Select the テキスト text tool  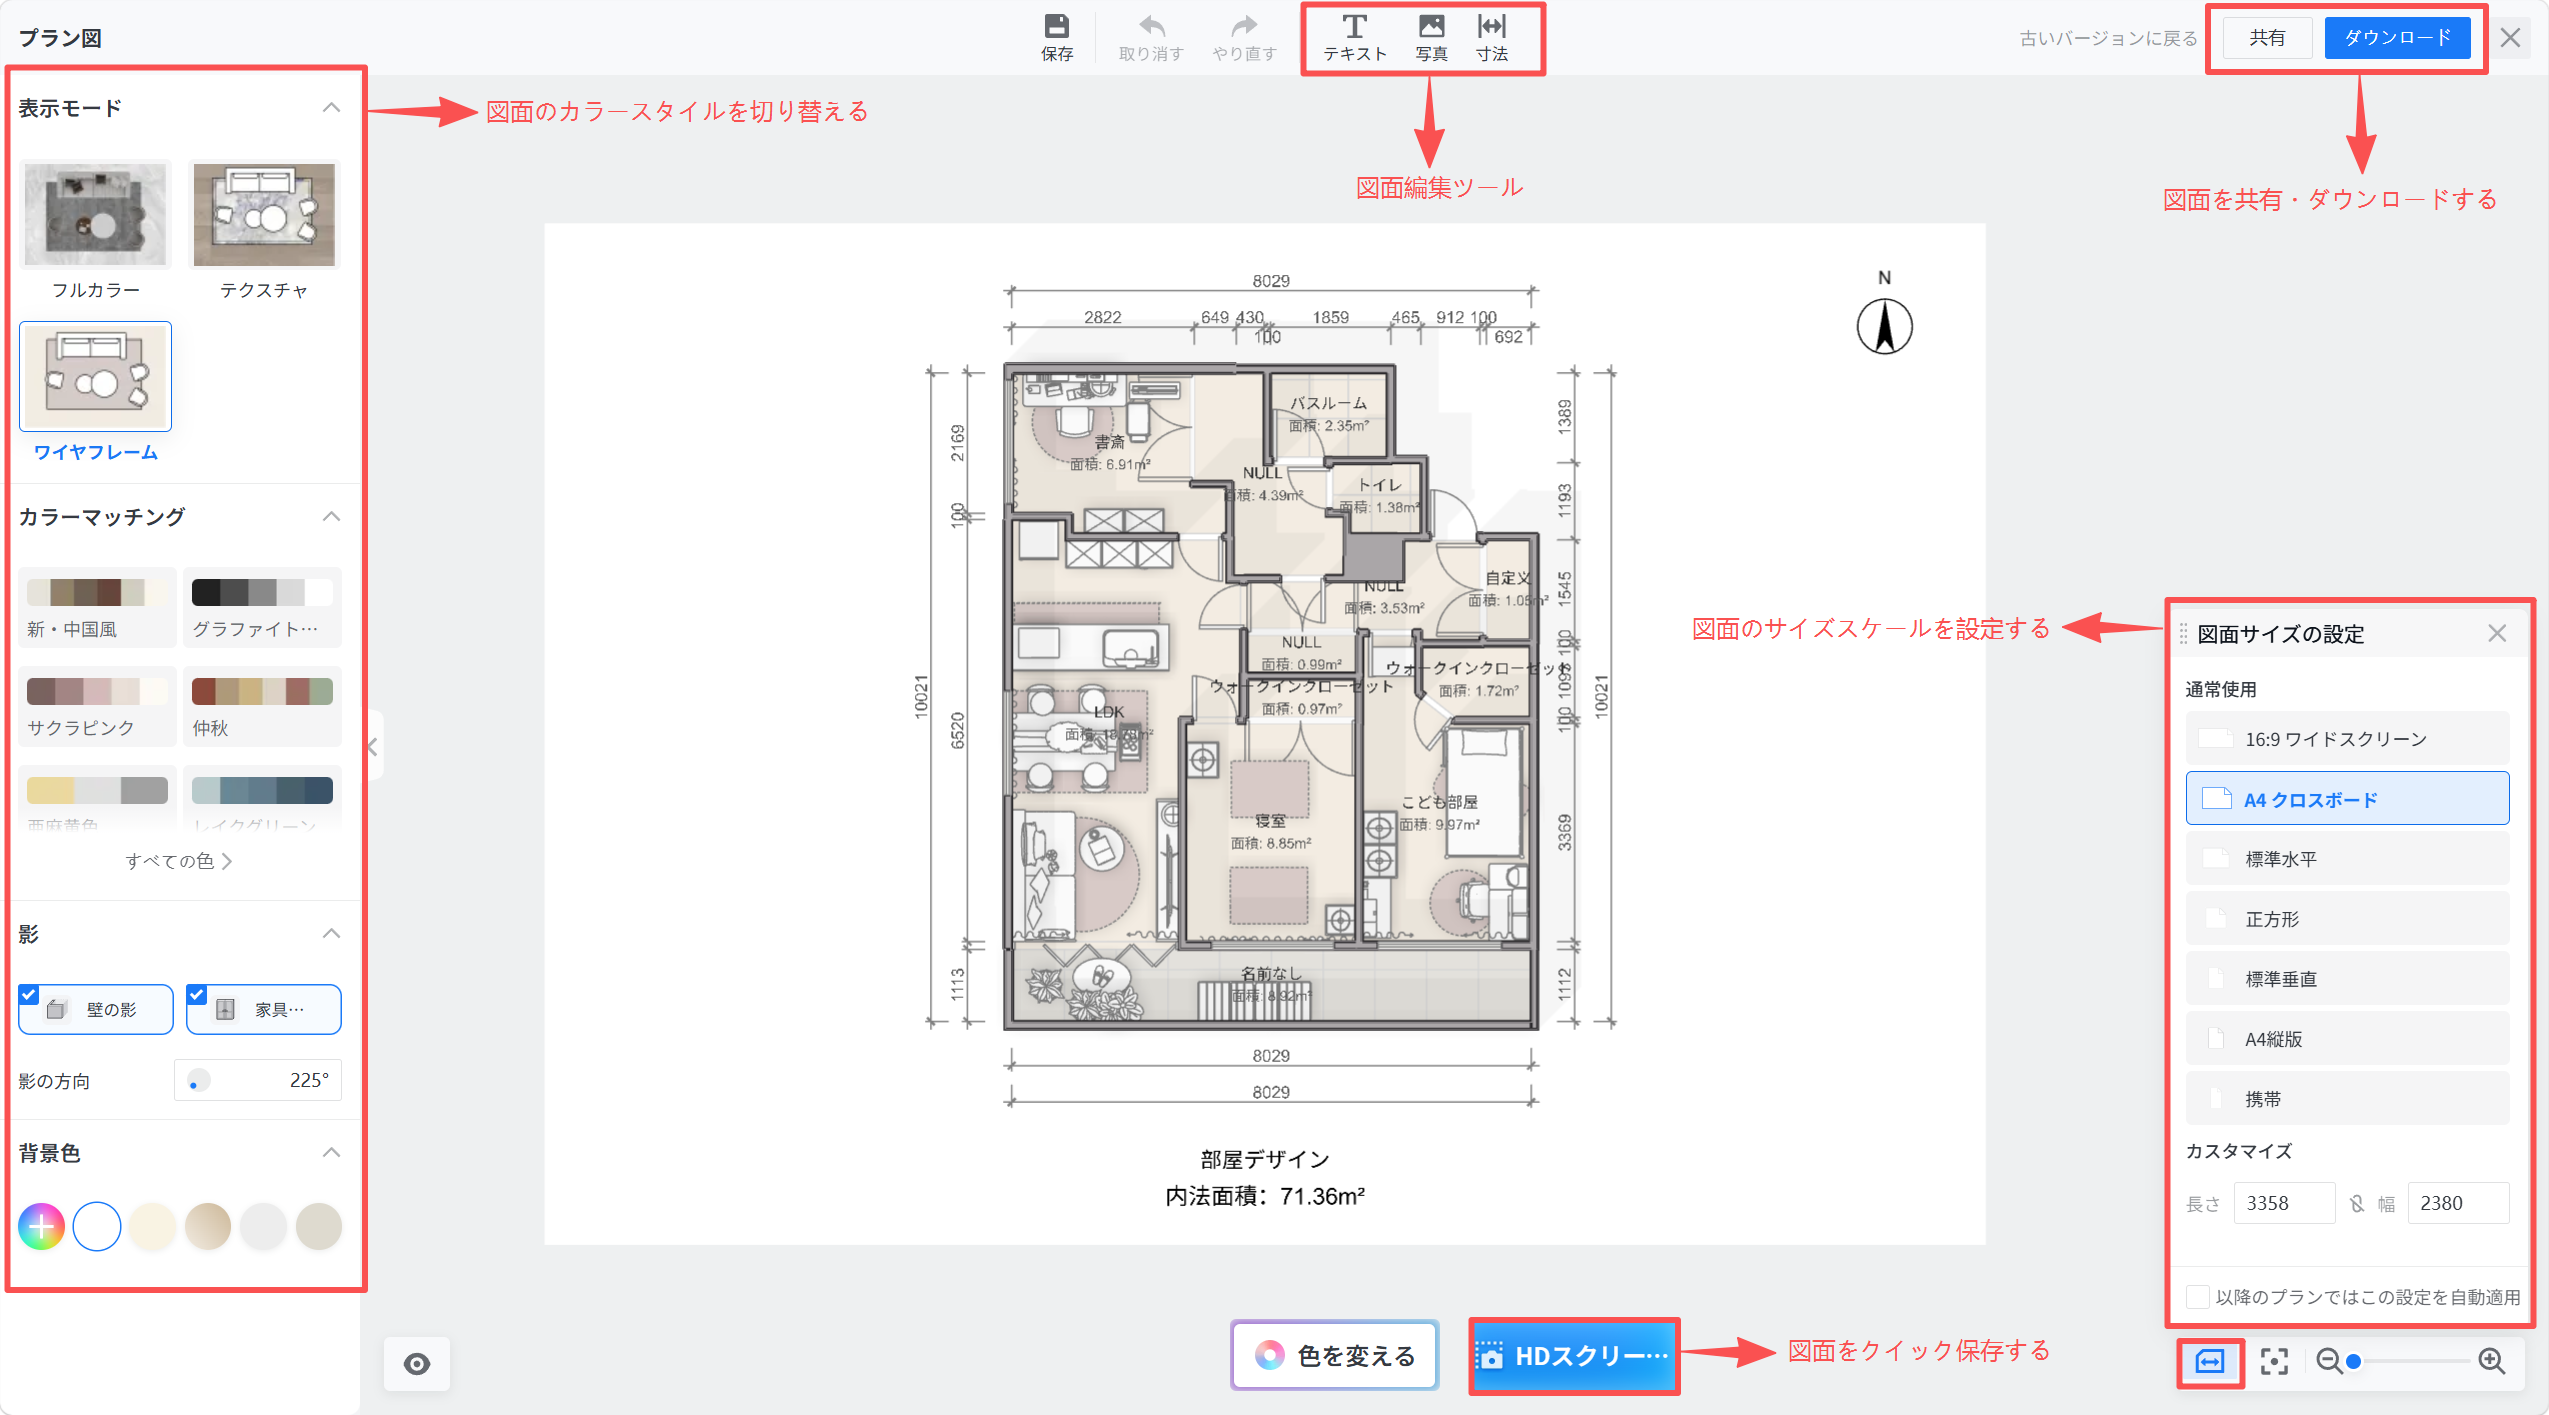[x=1354, y=38]
